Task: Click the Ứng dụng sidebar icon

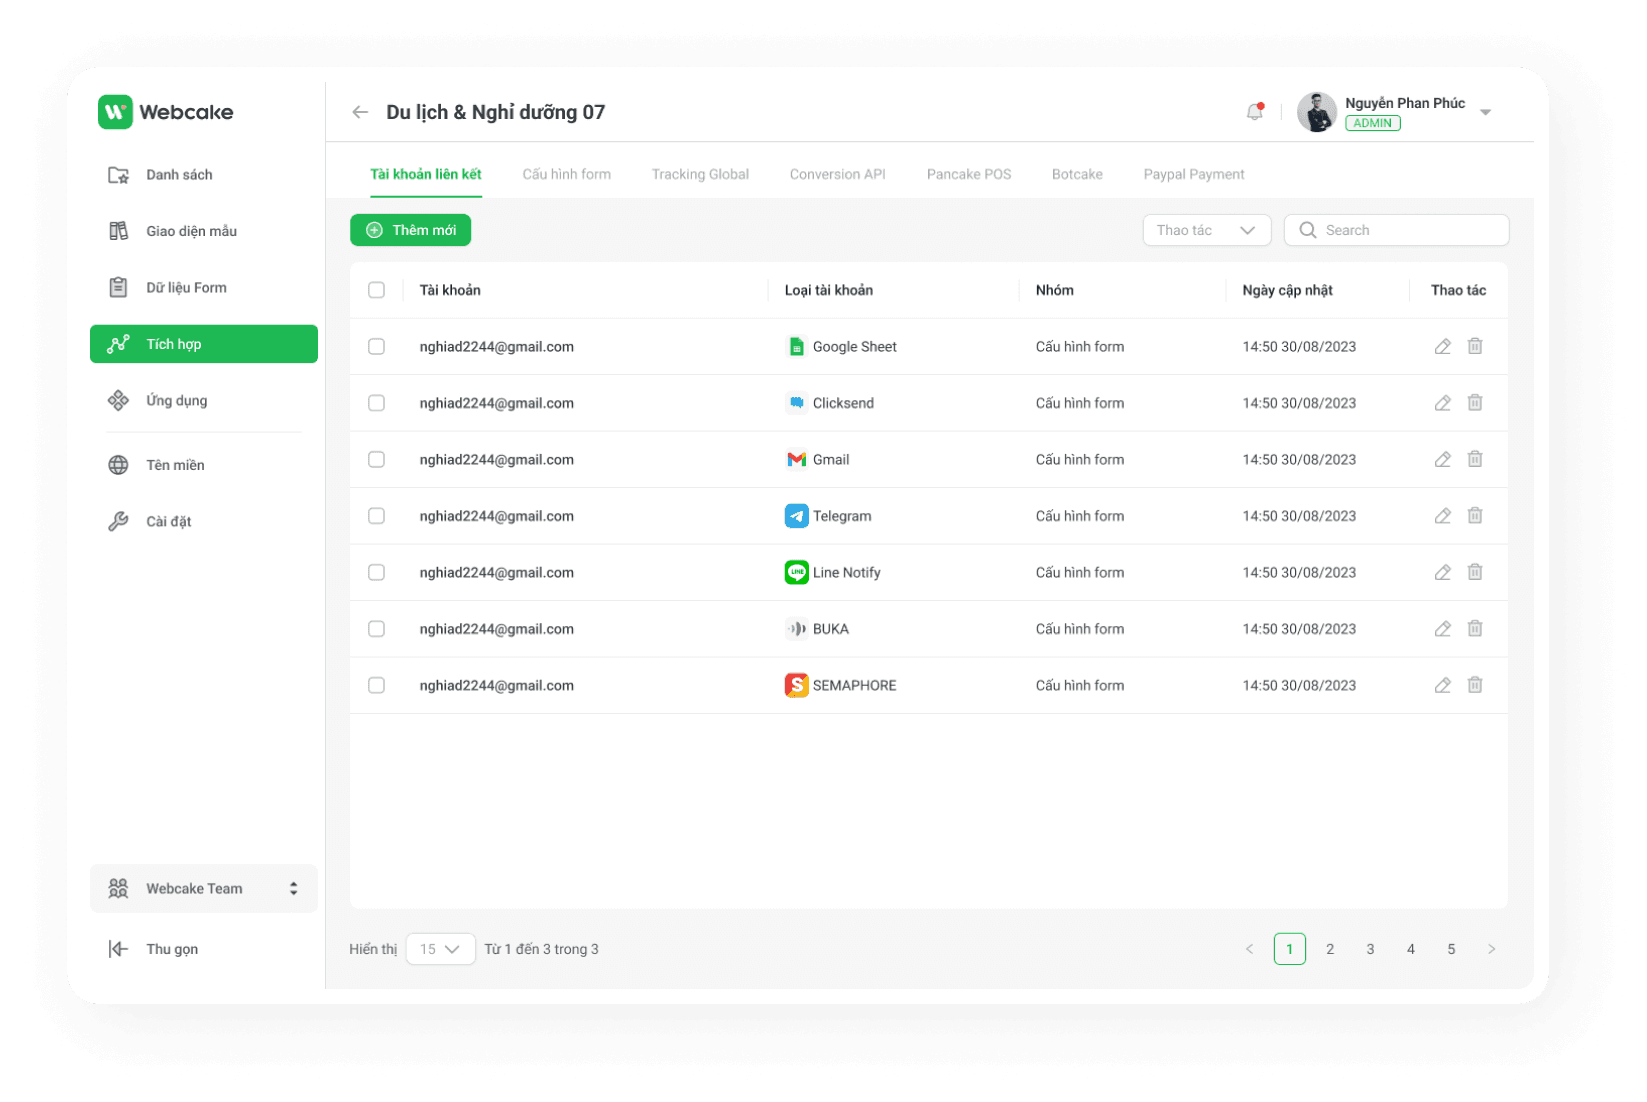Action: tap(118, 400)
